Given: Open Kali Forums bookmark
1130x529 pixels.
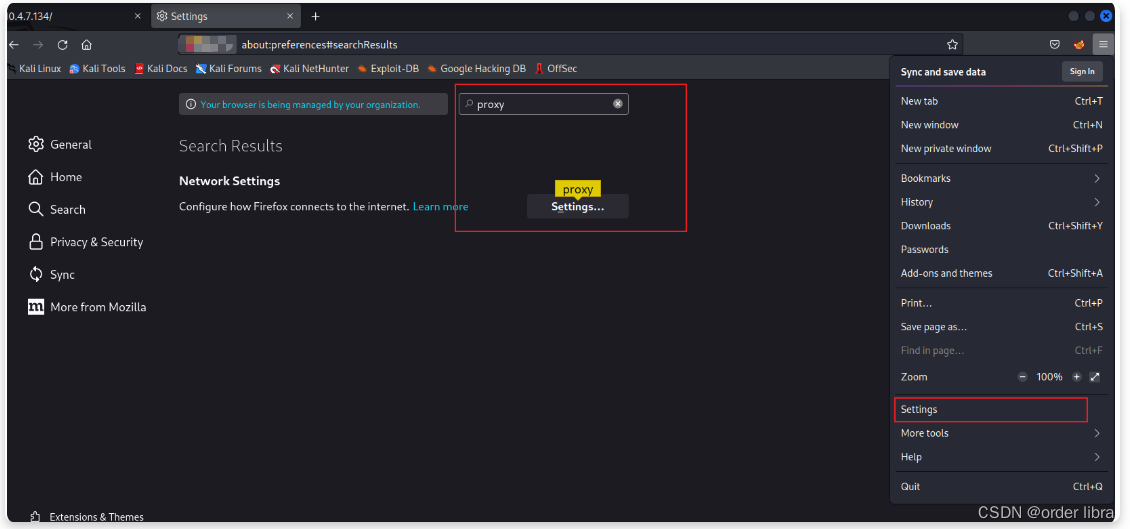Looking at the screenshot, I should coord(229,68).
